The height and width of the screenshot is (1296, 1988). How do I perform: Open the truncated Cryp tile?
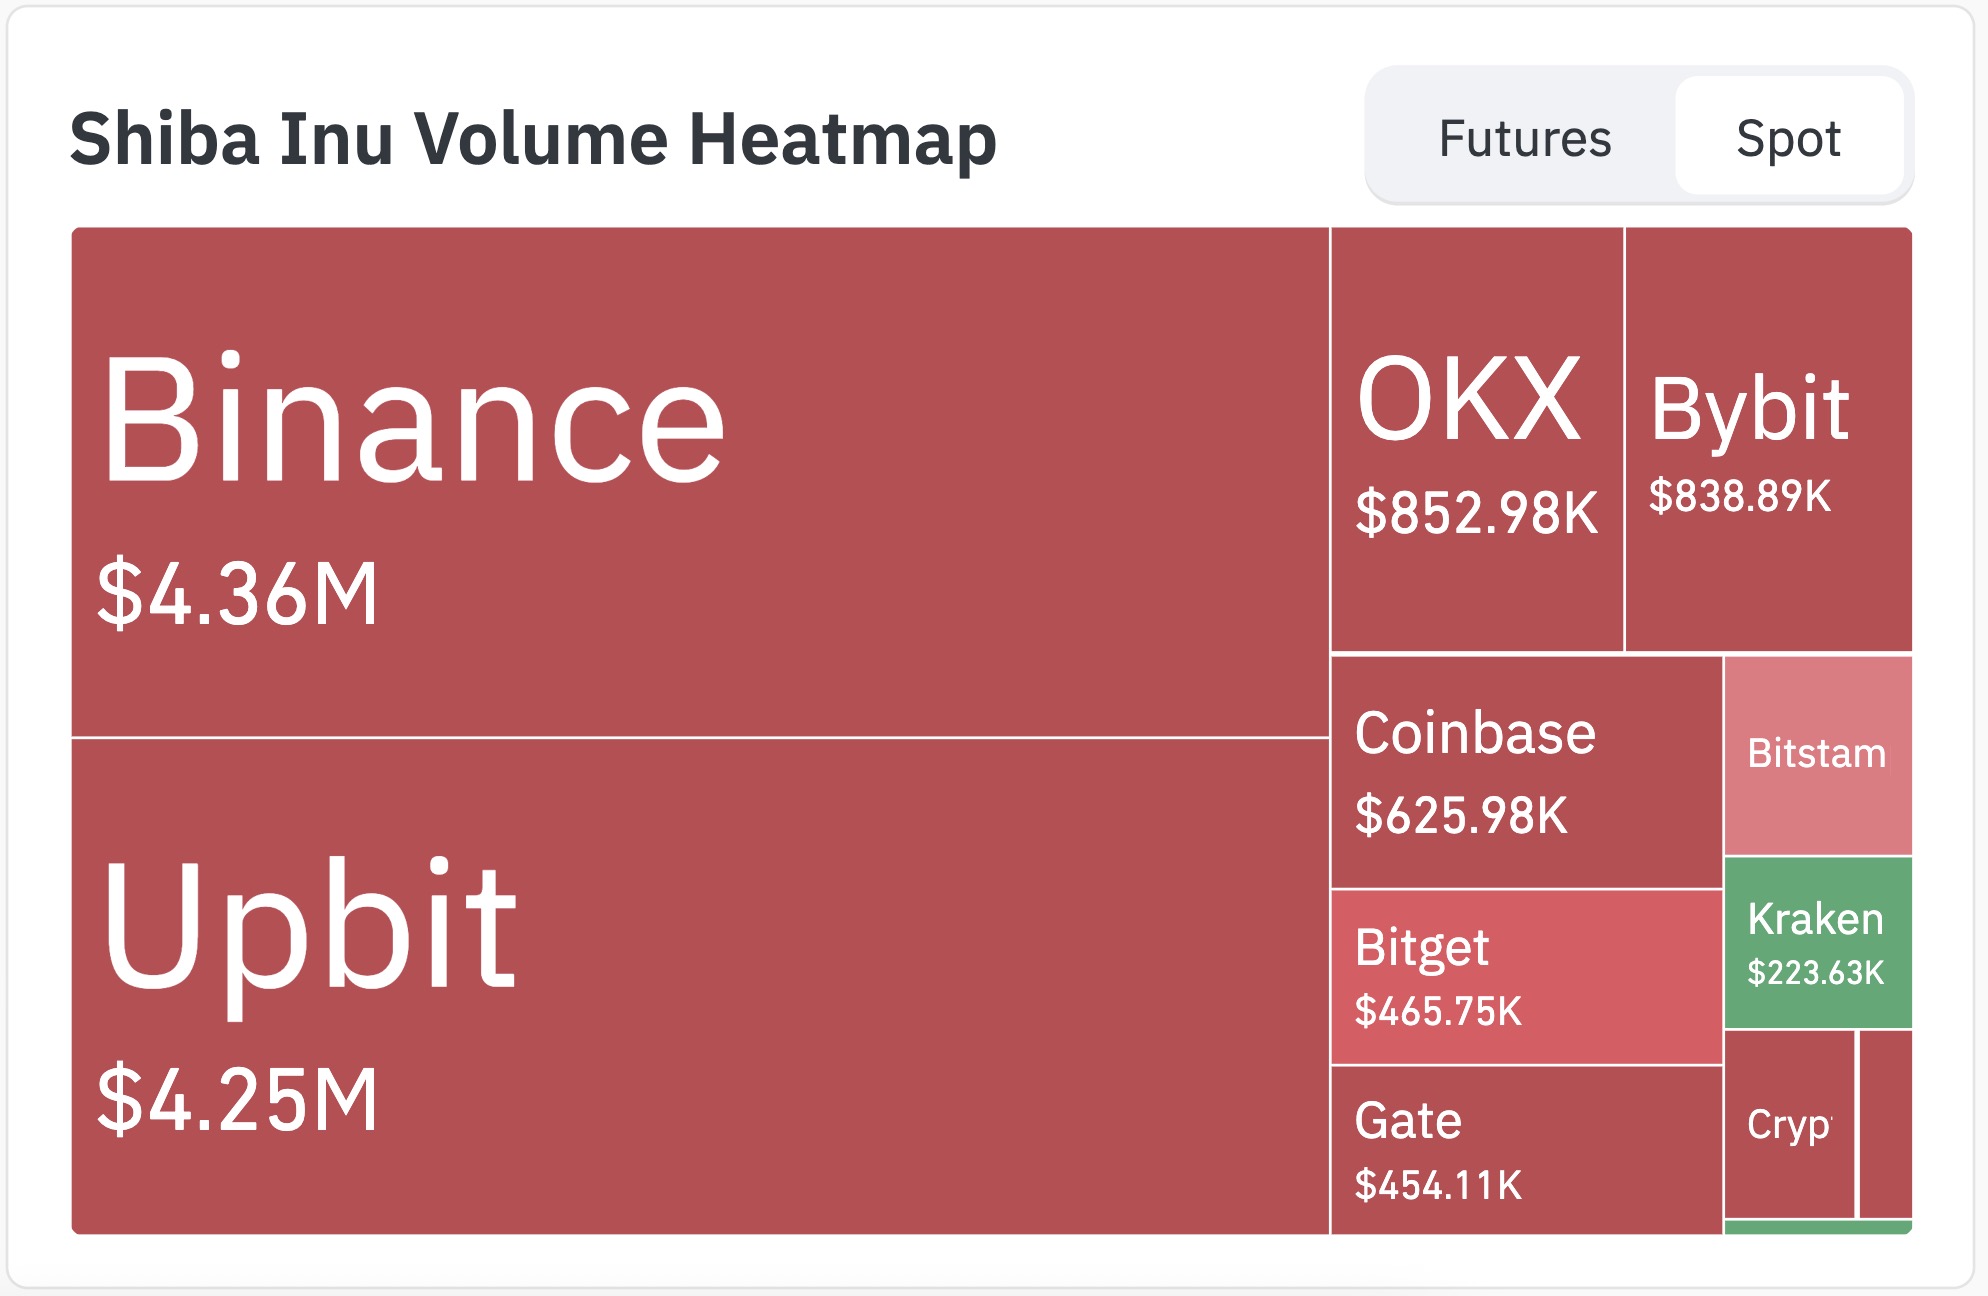(1789, 1125)
